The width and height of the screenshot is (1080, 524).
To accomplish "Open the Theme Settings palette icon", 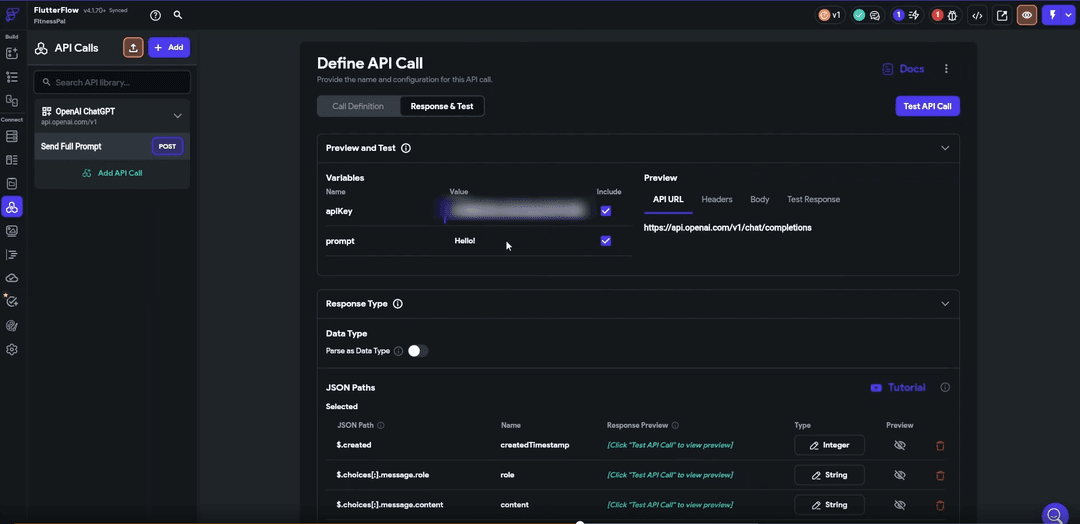I will point(12,326).
